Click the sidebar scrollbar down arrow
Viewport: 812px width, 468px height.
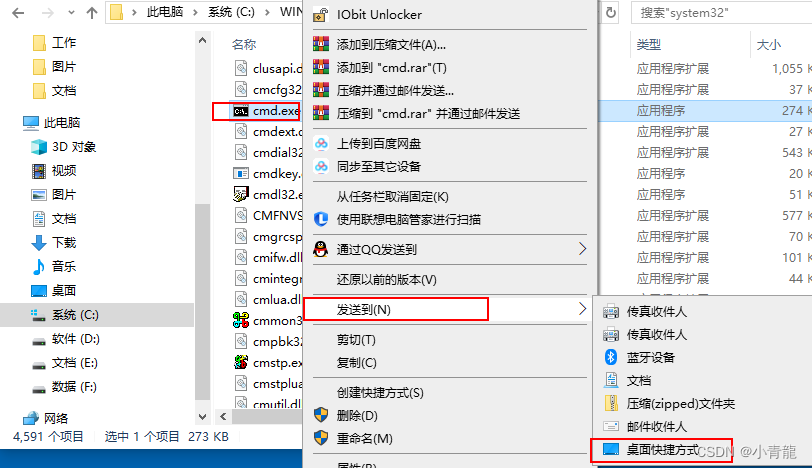point(202,416)
